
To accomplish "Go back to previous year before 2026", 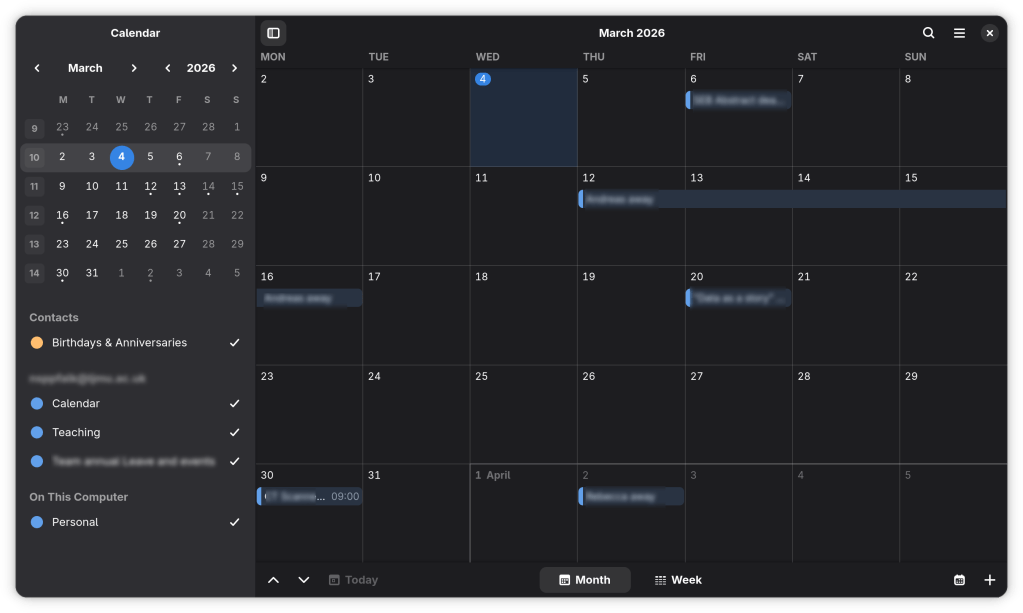I will 167,68.
